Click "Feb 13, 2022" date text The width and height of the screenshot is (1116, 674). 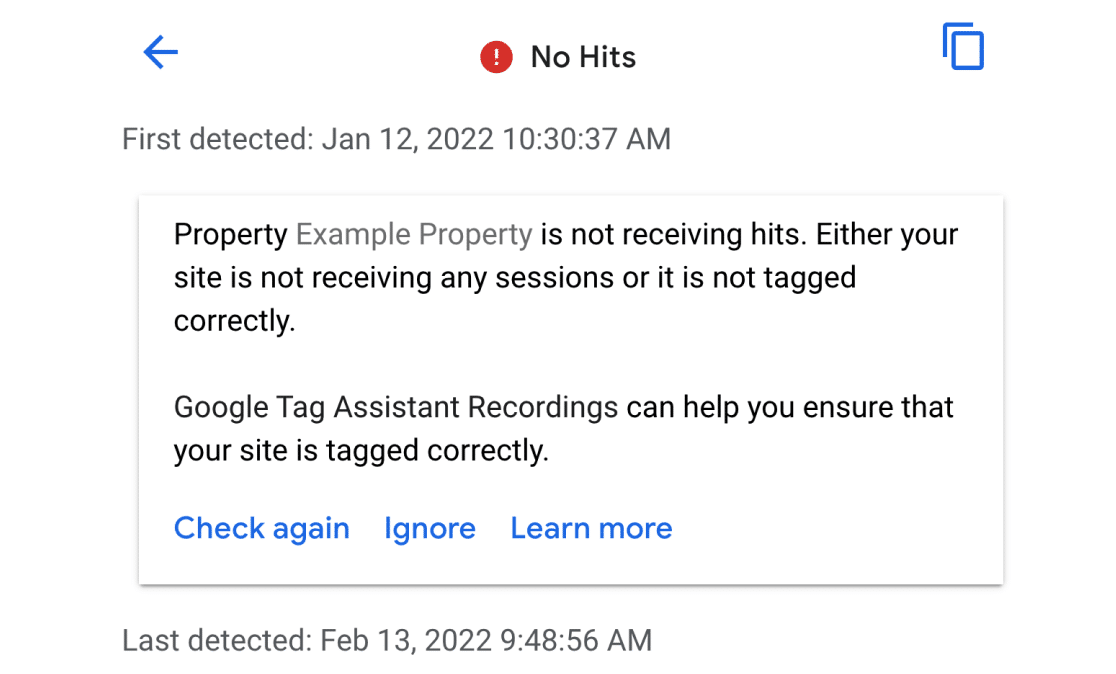406,640
